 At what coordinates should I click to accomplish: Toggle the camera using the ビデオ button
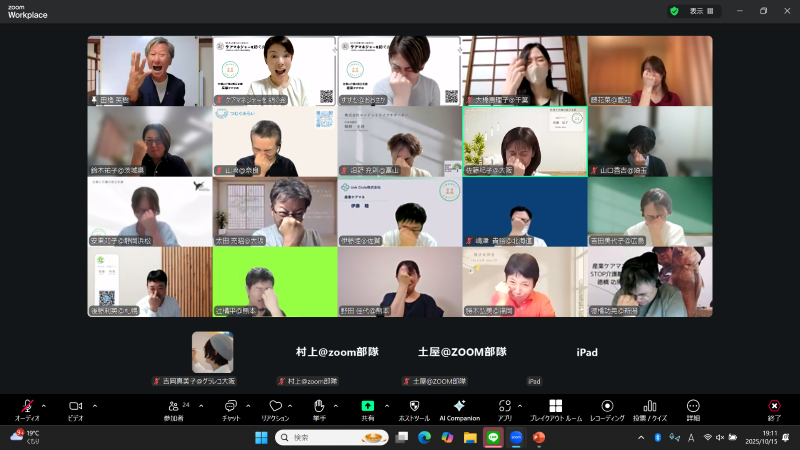click(x=75, y=407)
